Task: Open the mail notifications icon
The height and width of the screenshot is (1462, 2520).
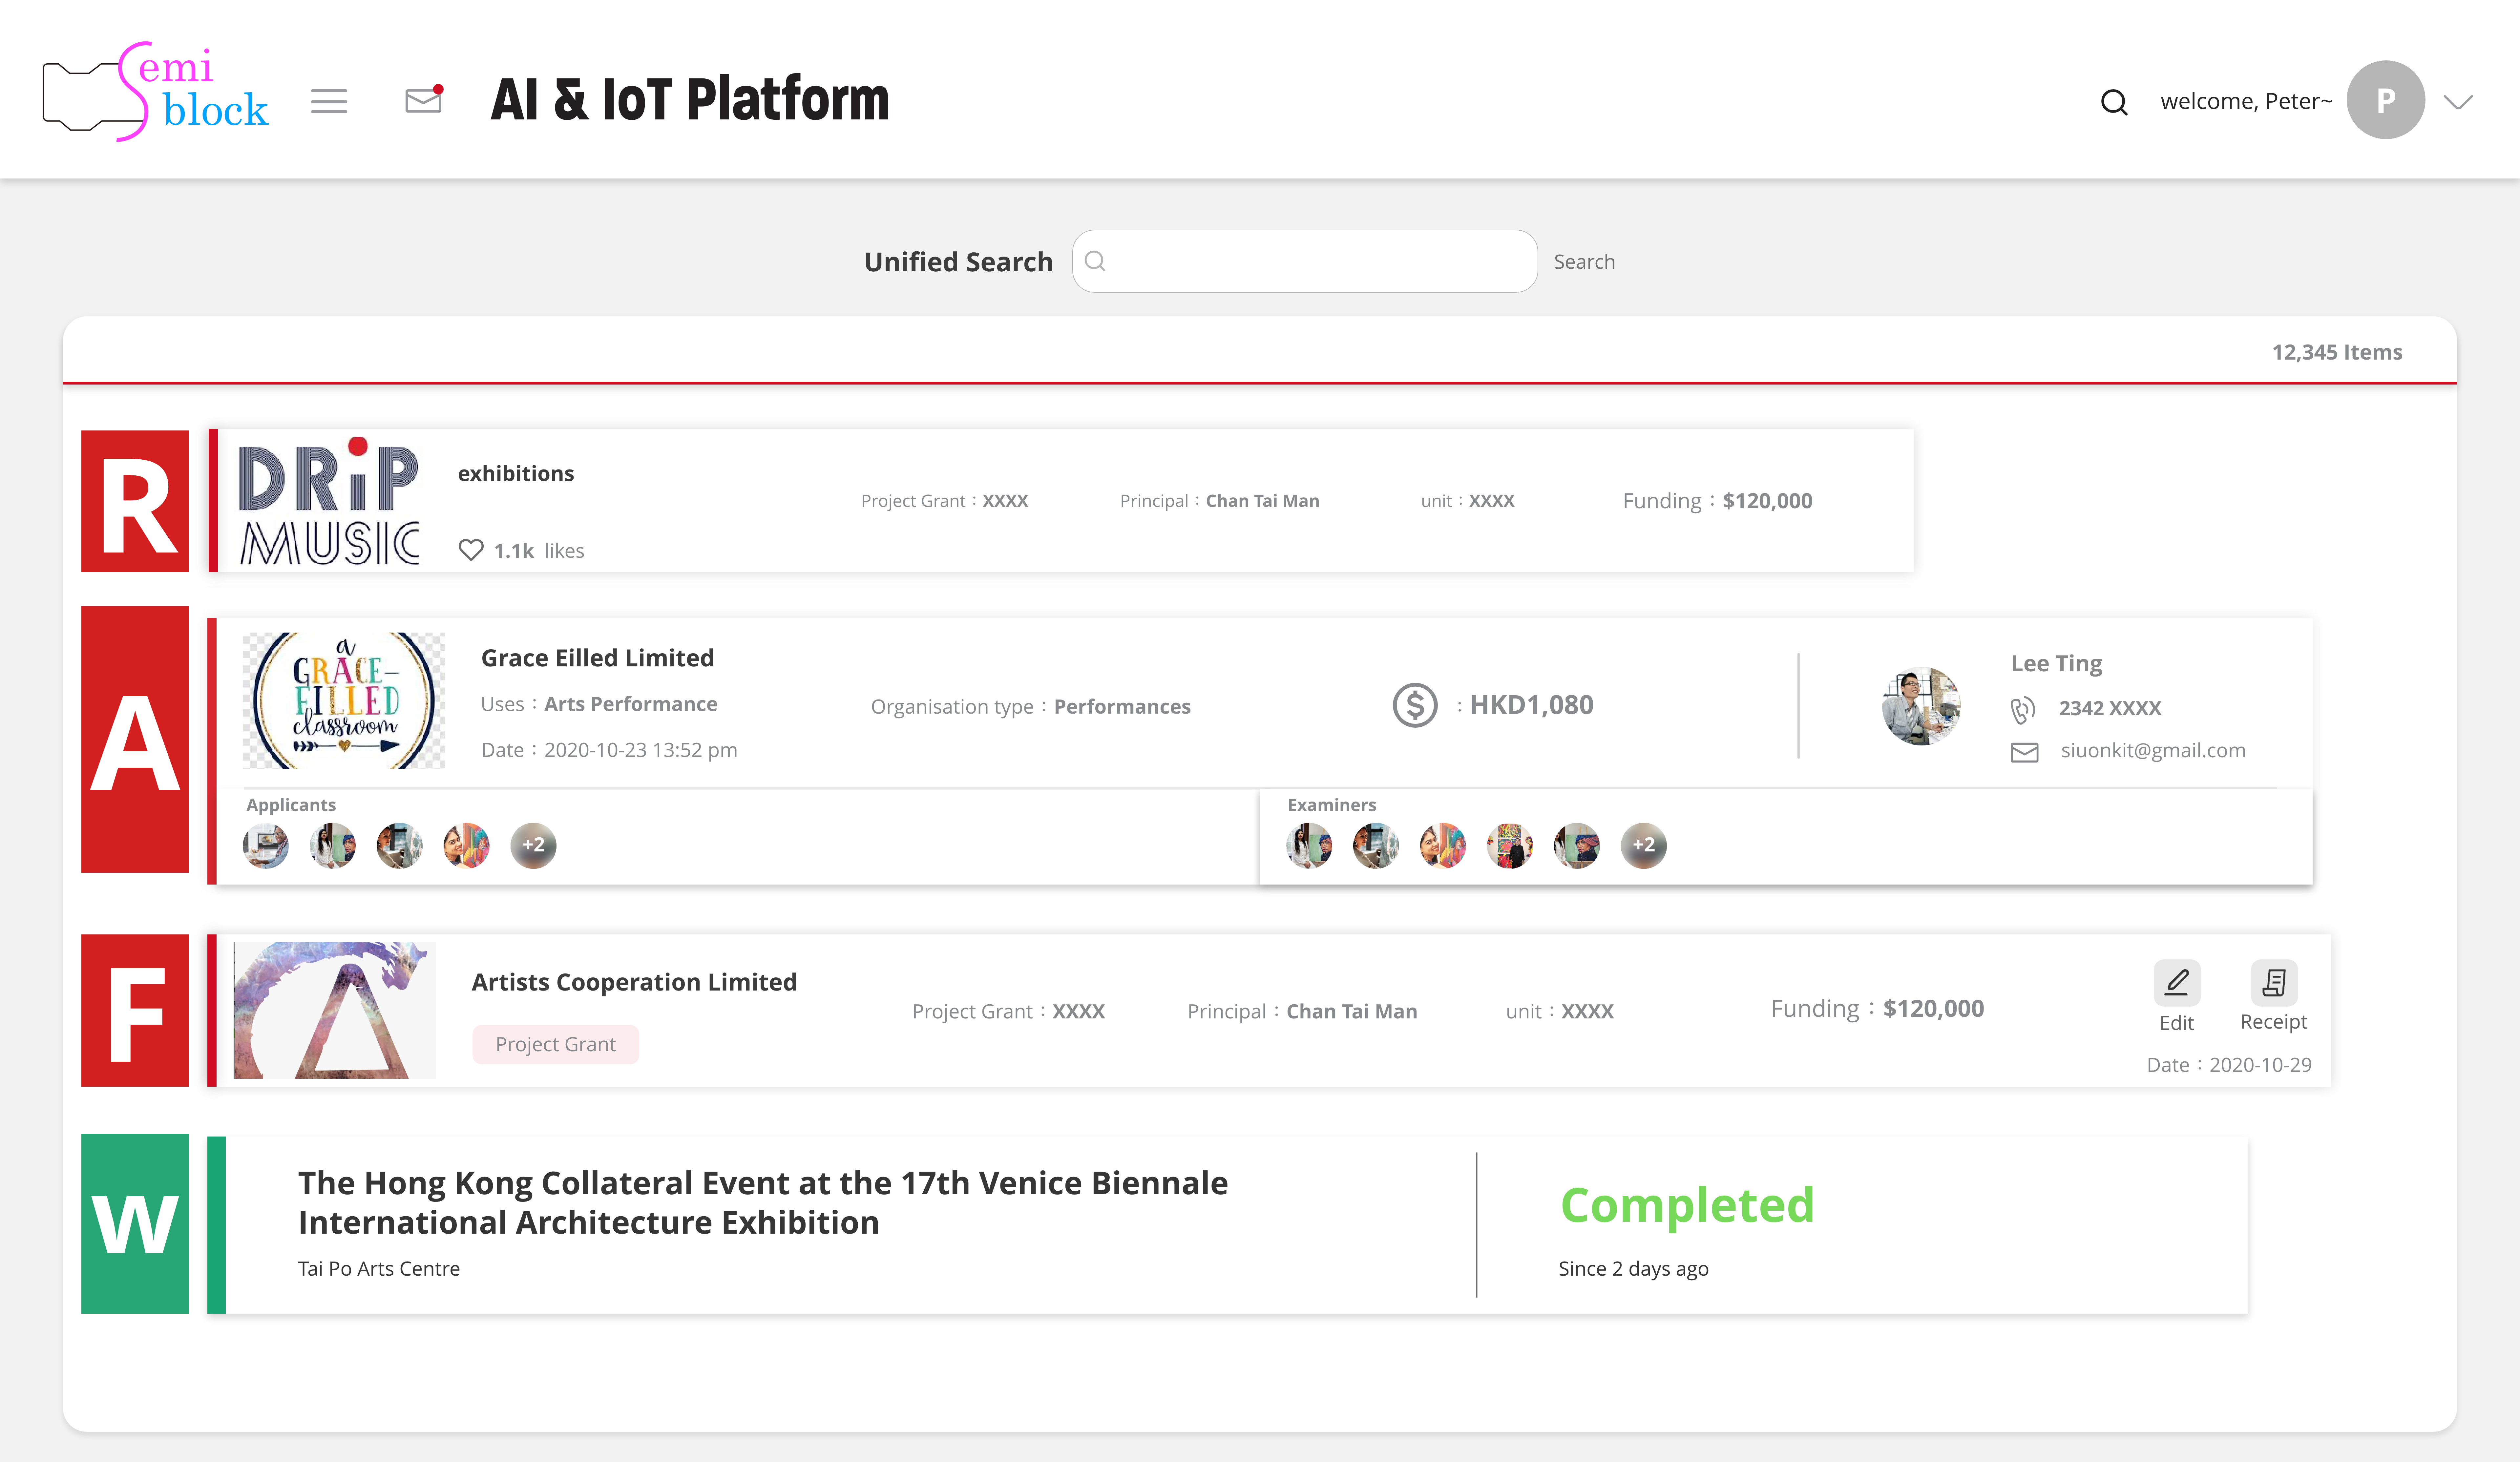Action: point(424,99)
